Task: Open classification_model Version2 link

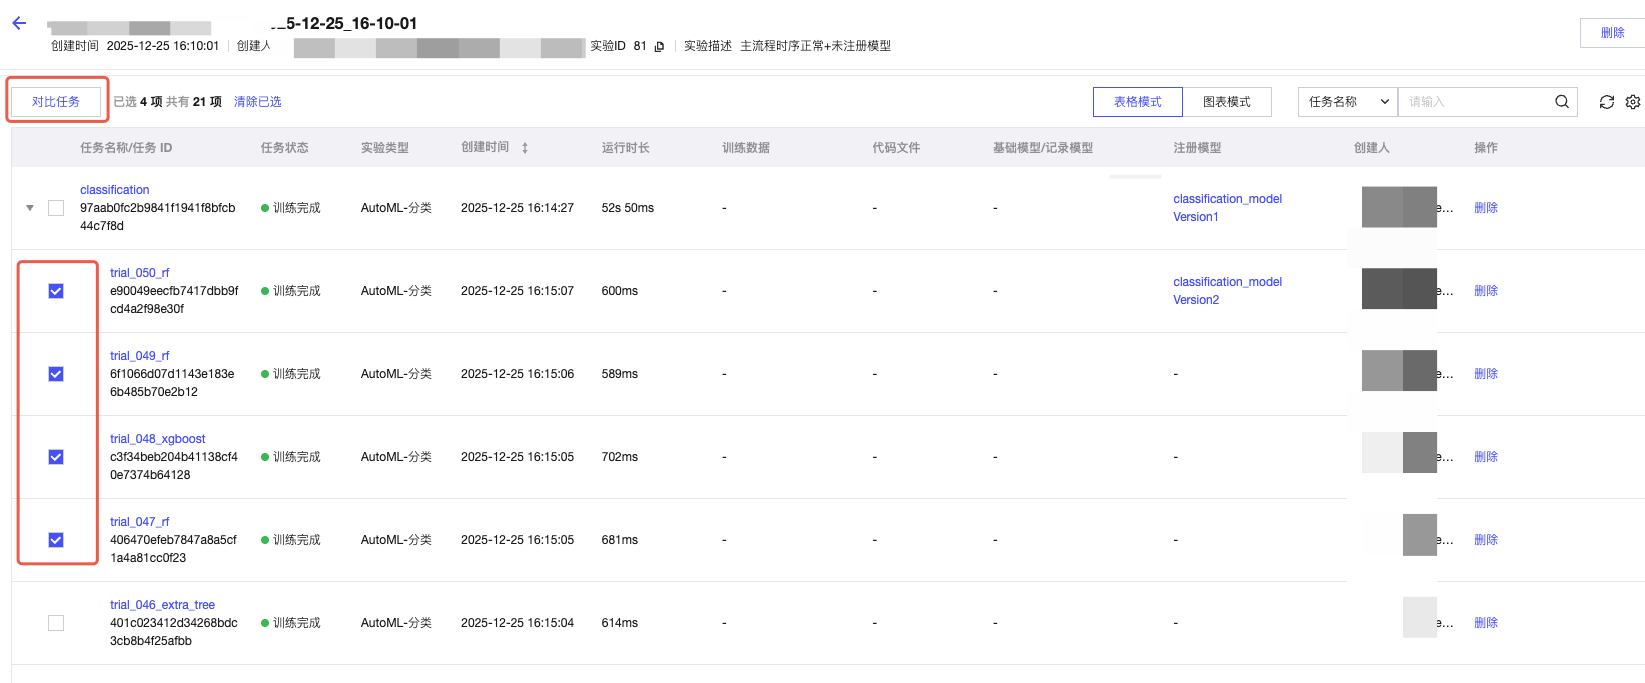Action: [1227, 291]
